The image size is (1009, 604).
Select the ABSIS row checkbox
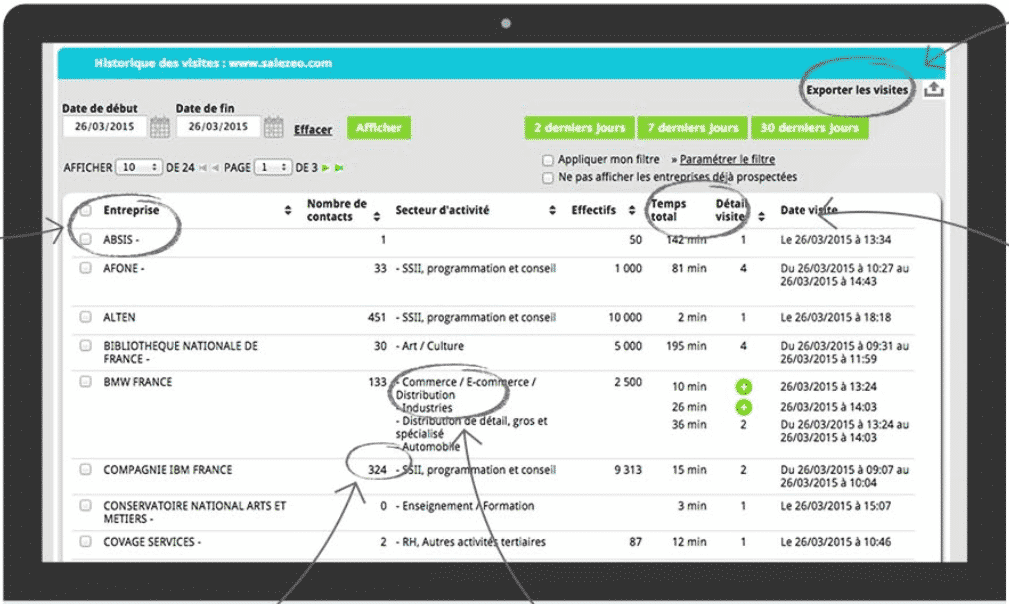pos(86,239)
